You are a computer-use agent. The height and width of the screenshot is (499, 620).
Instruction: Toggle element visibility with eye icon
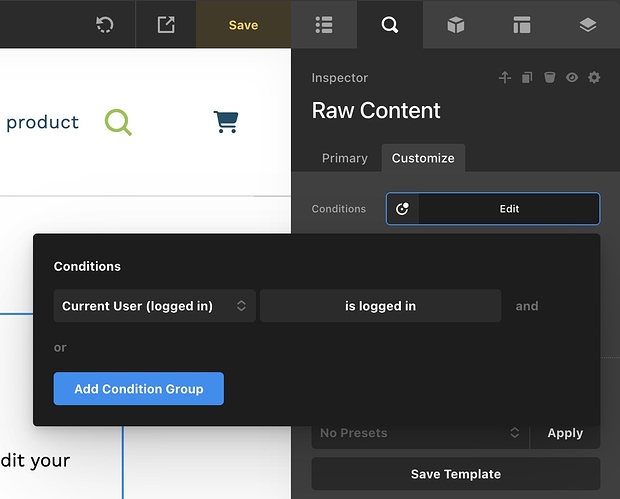[x=571, y=78]
